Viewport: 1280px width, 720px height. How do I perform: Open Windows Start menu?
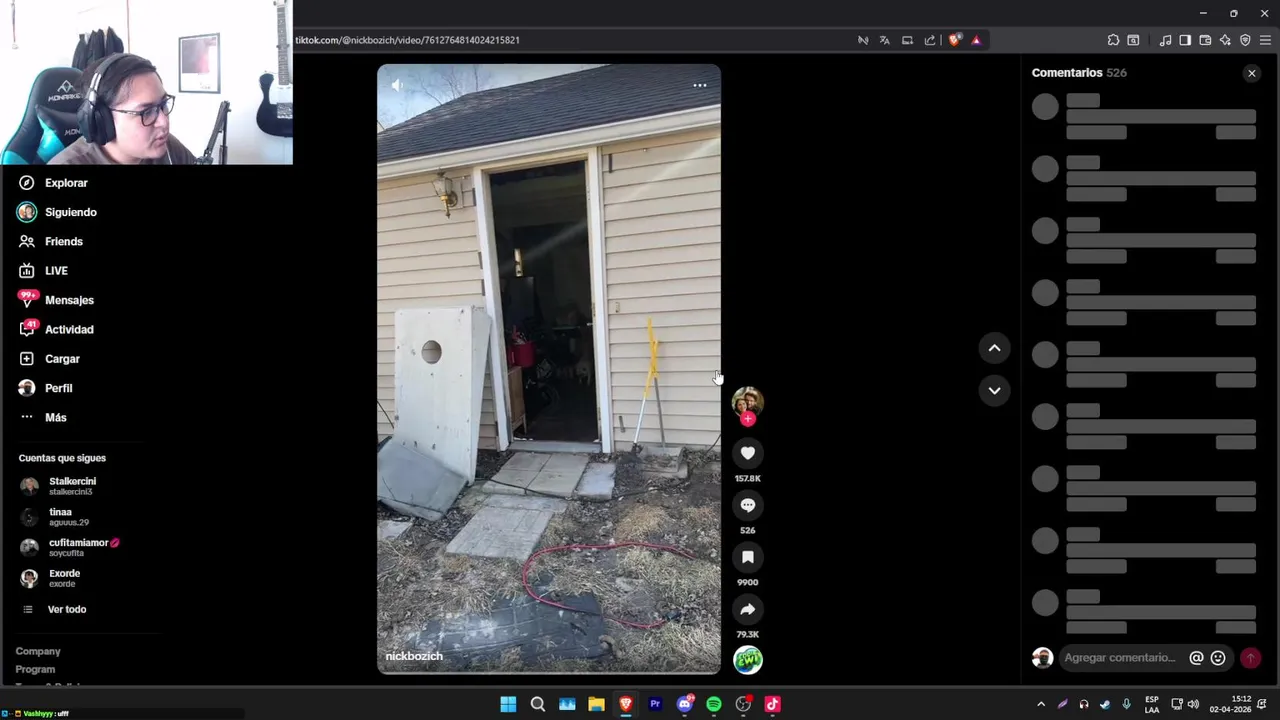point(508,704)
